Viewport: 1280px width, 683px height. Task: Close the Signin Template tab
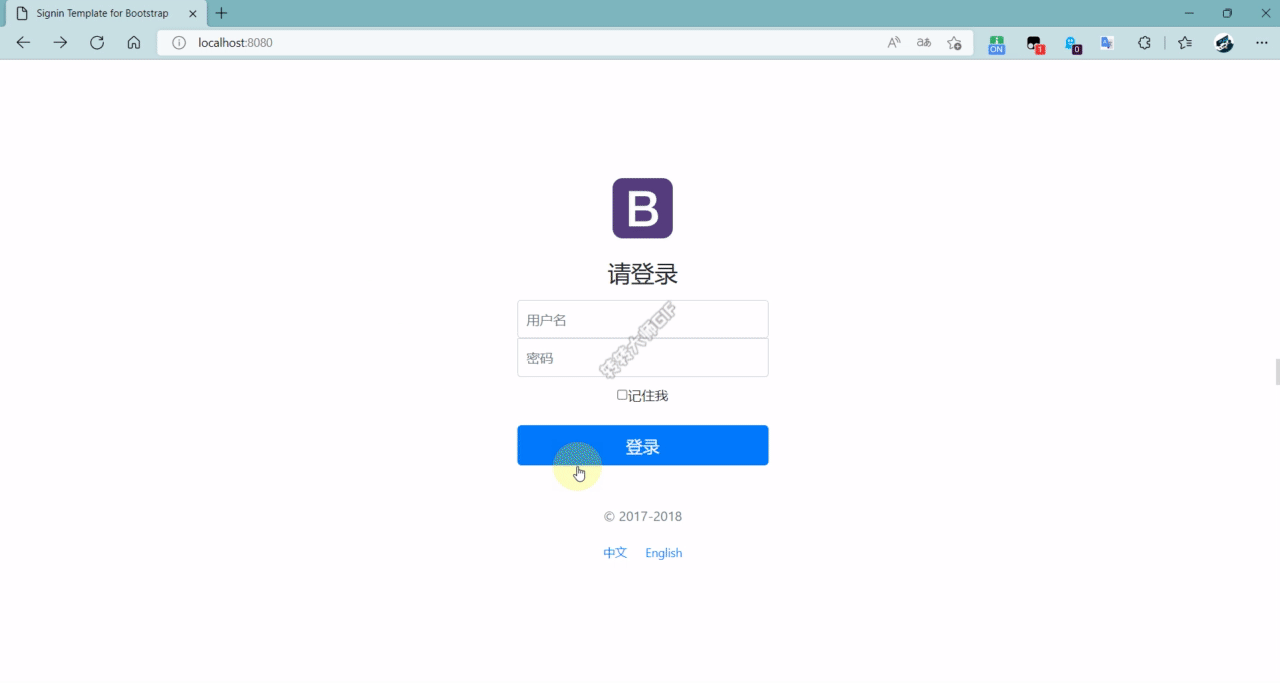pos(193,13)
